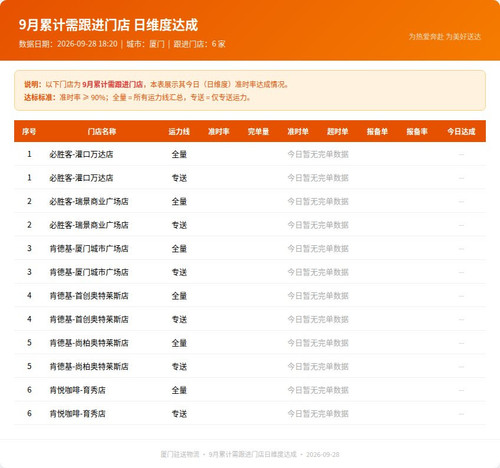
Task: Select 肯德基-首创奥特莱斯店 in its 全量 row
Action: [x=89, y=296]
